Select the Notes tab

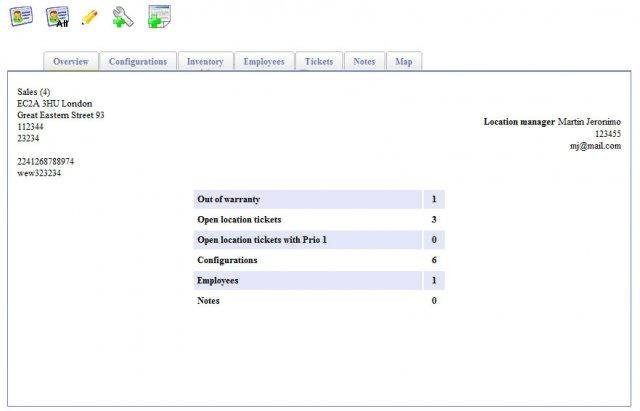364,62
